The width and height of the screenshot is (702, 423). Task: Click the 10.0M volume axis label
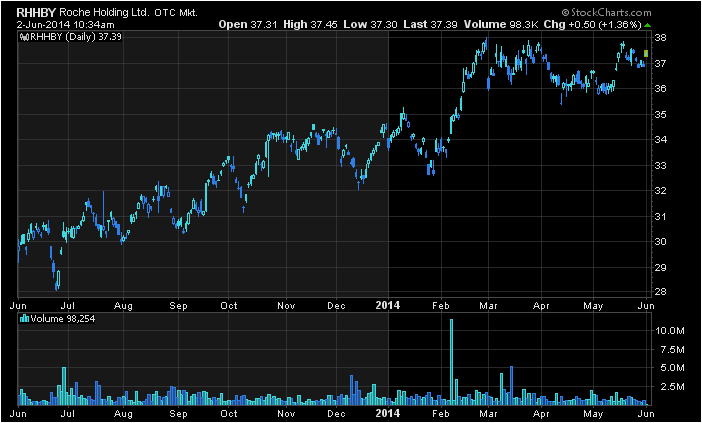point(670,331)
